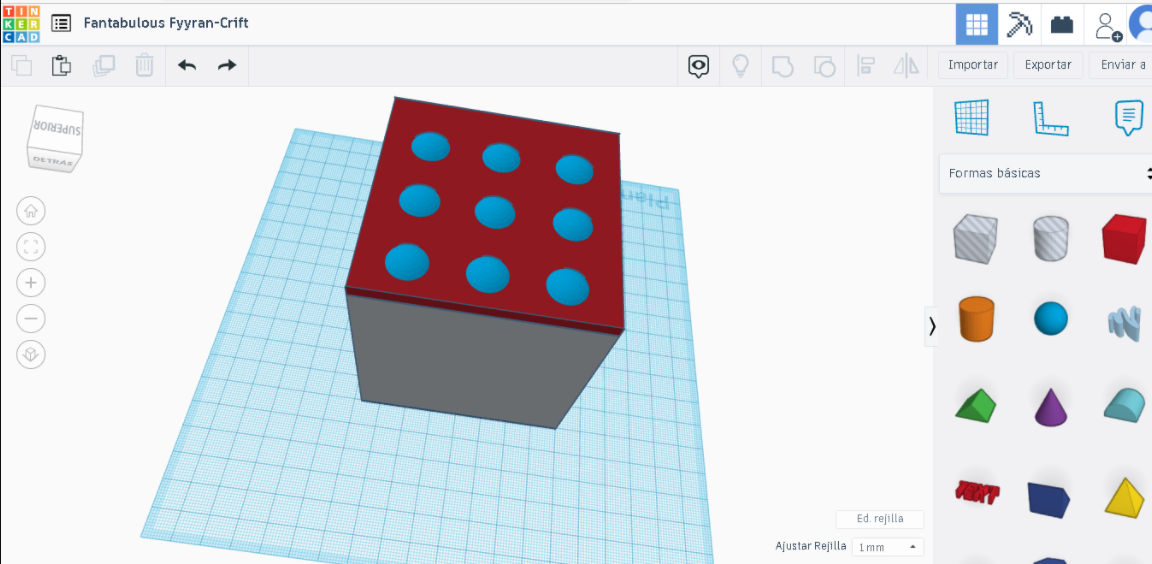Switch to 3D design grid view

tap(976, 24)
